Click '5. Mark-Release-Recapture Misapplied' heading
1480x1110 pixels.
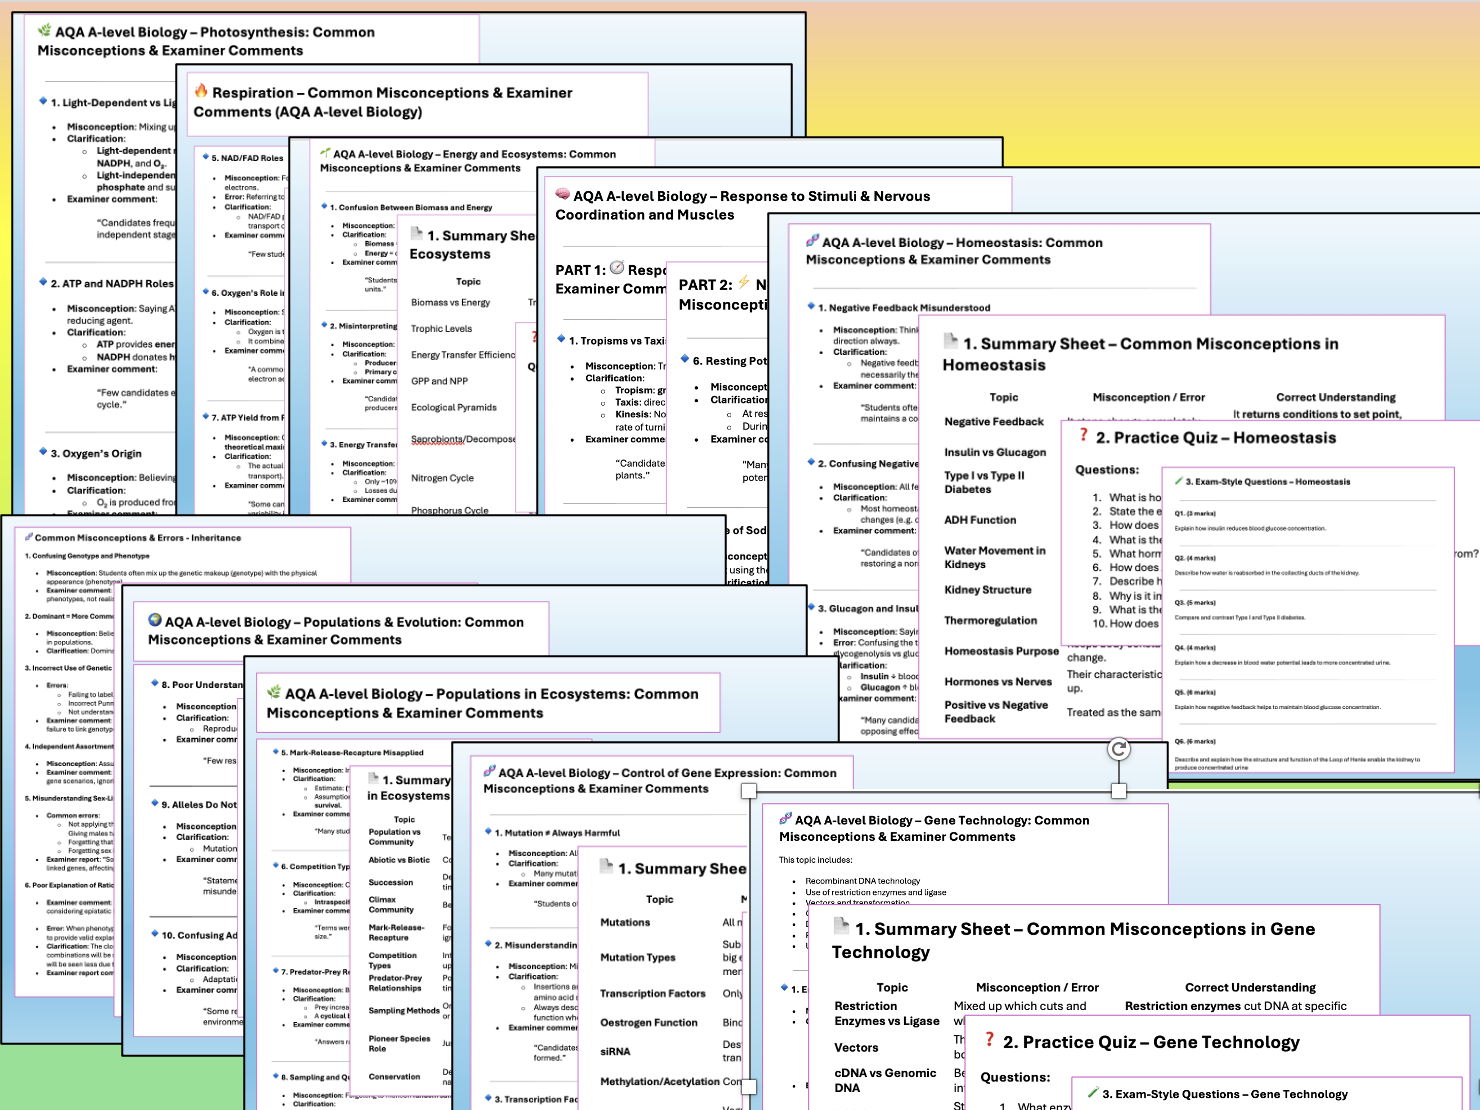[x=352, y=752]
